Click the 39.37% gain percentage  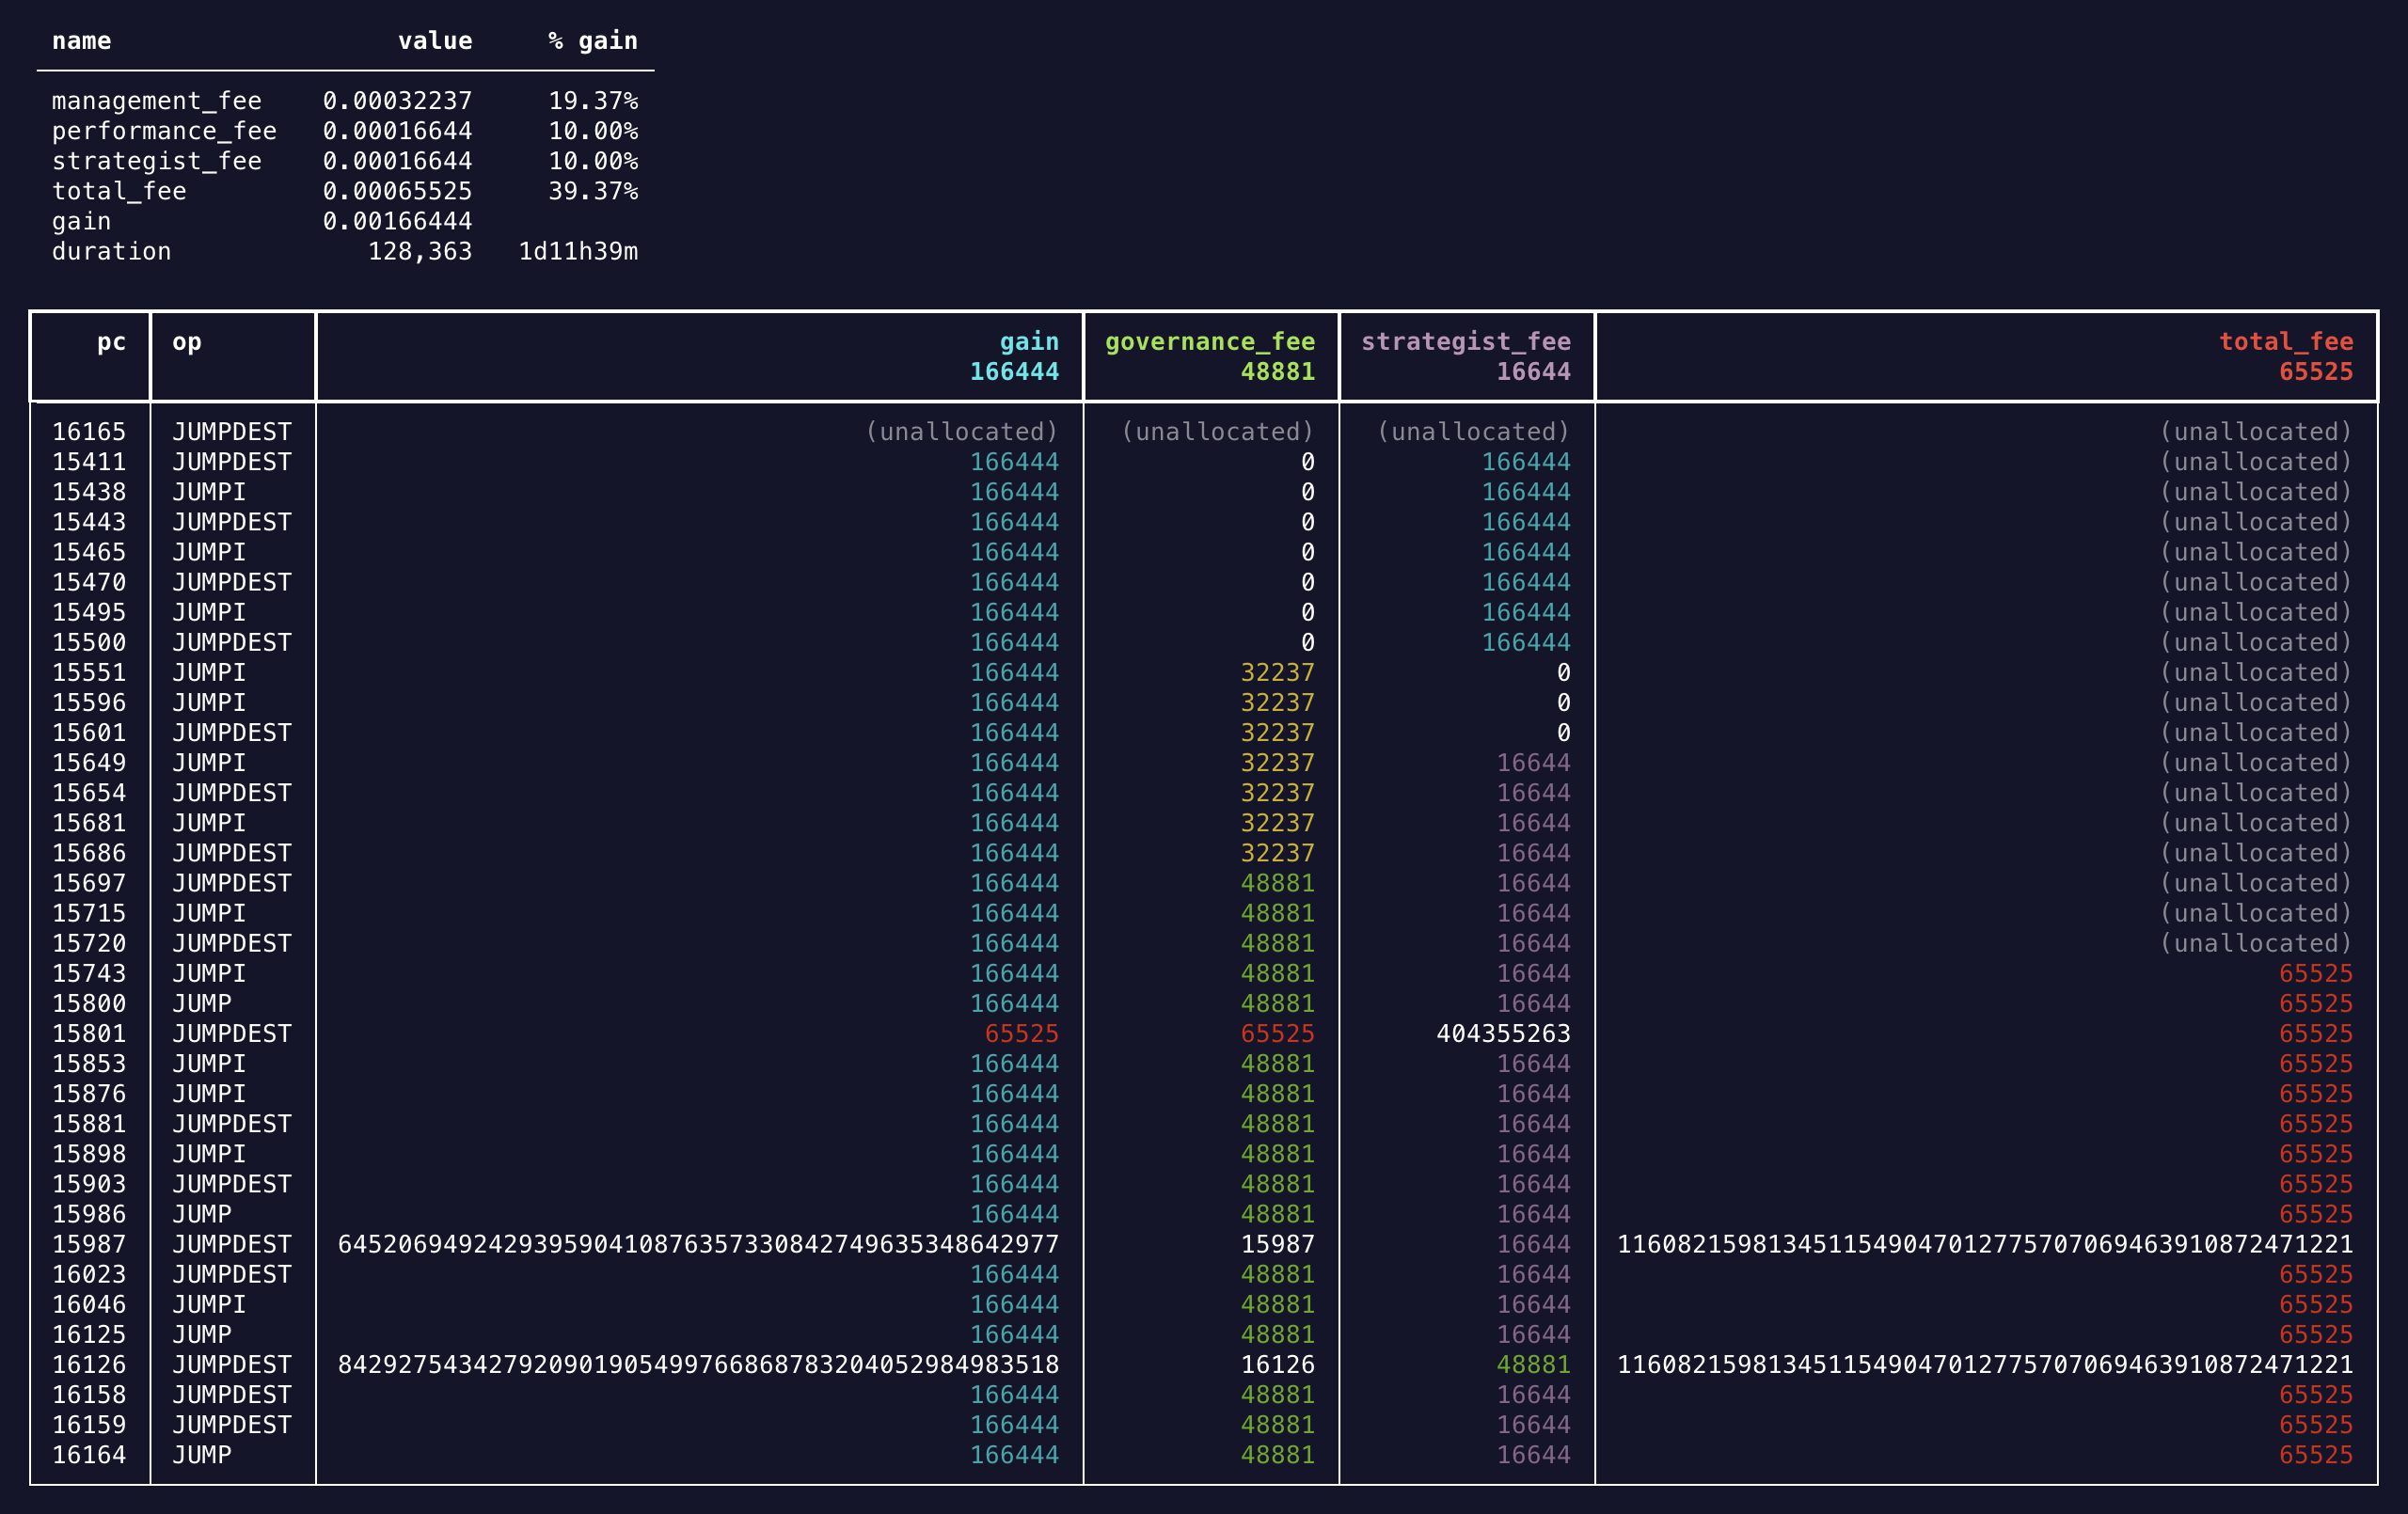point(593,191)
